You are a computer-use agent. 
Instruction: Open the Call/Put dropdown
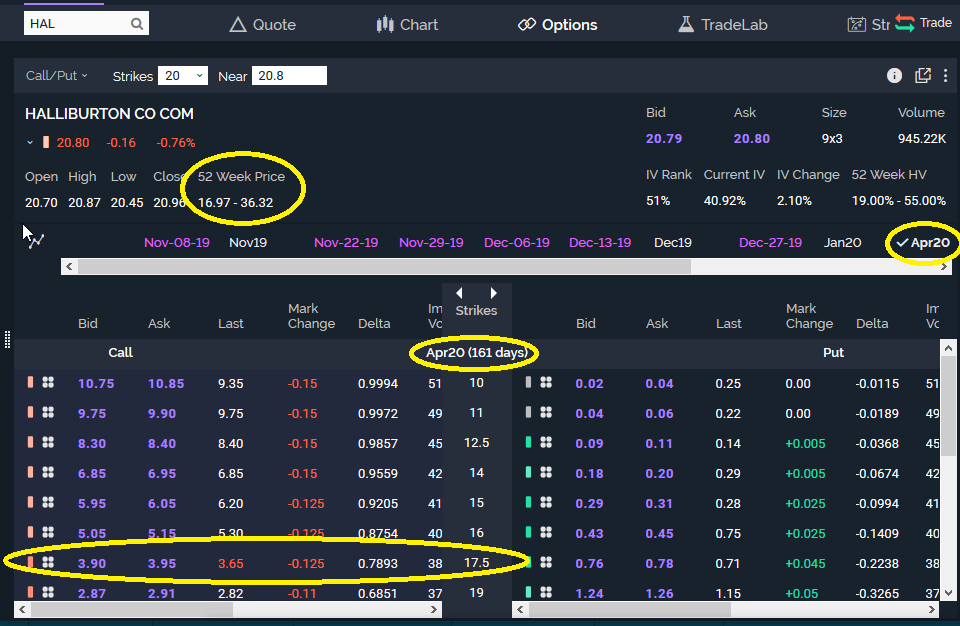coord(56,75)
